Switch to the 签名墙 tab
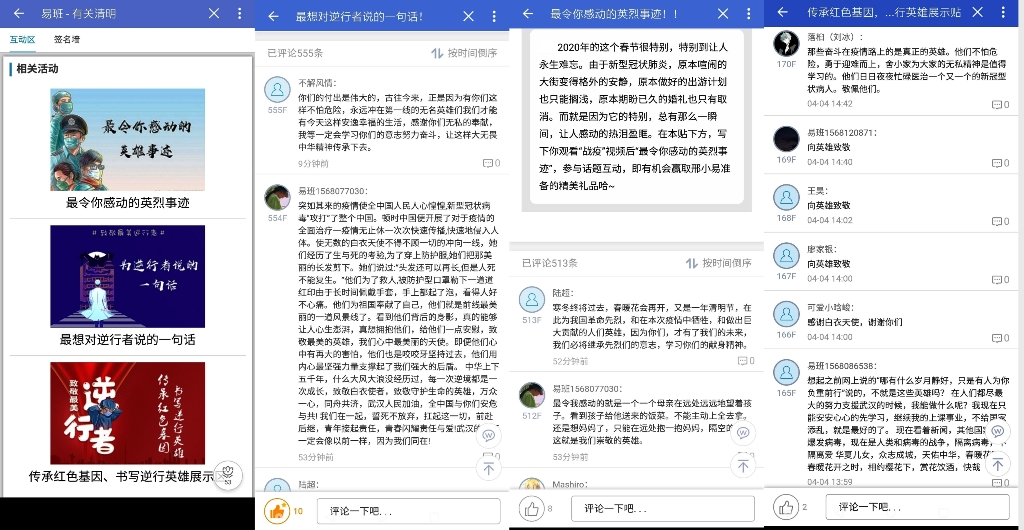Screen dimensions: 1024x530 [67, 40]
